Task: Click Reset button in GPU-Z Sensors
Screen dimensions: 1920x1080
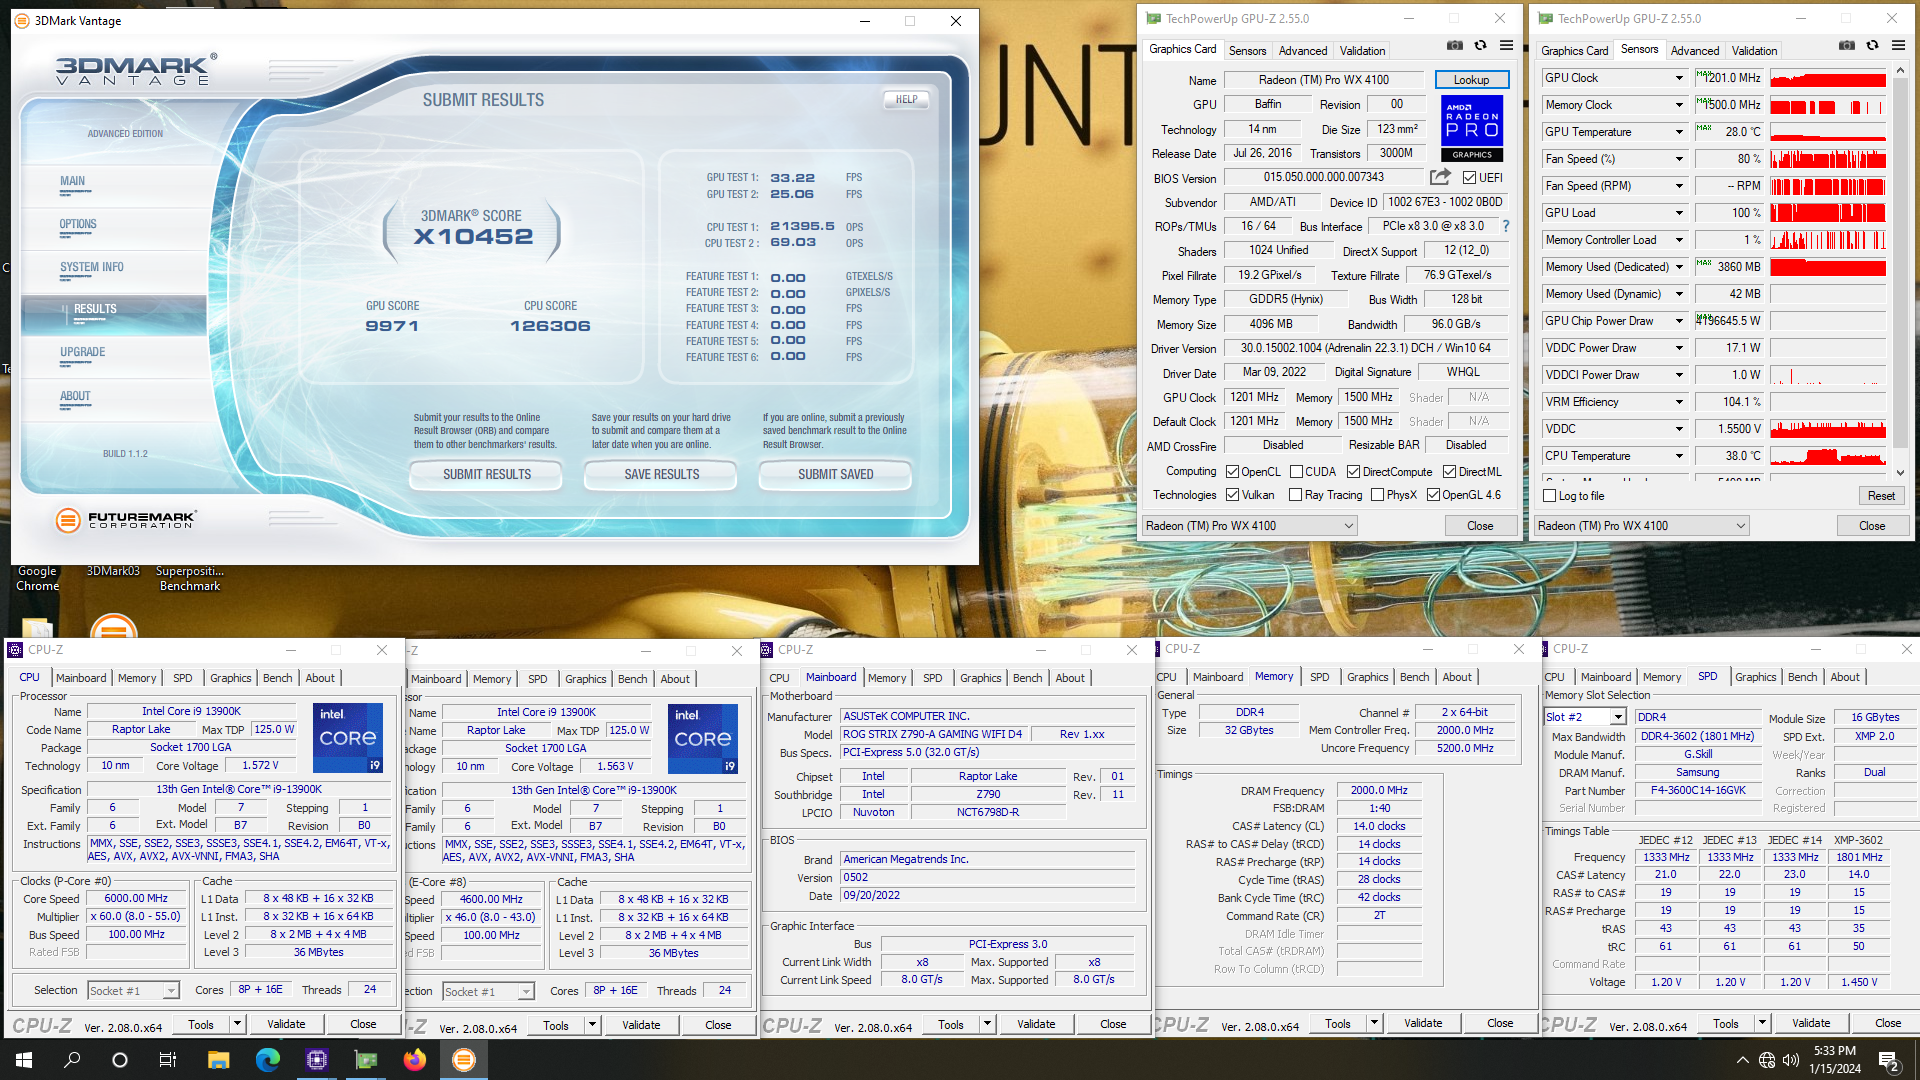Action: coord(1880,496)
